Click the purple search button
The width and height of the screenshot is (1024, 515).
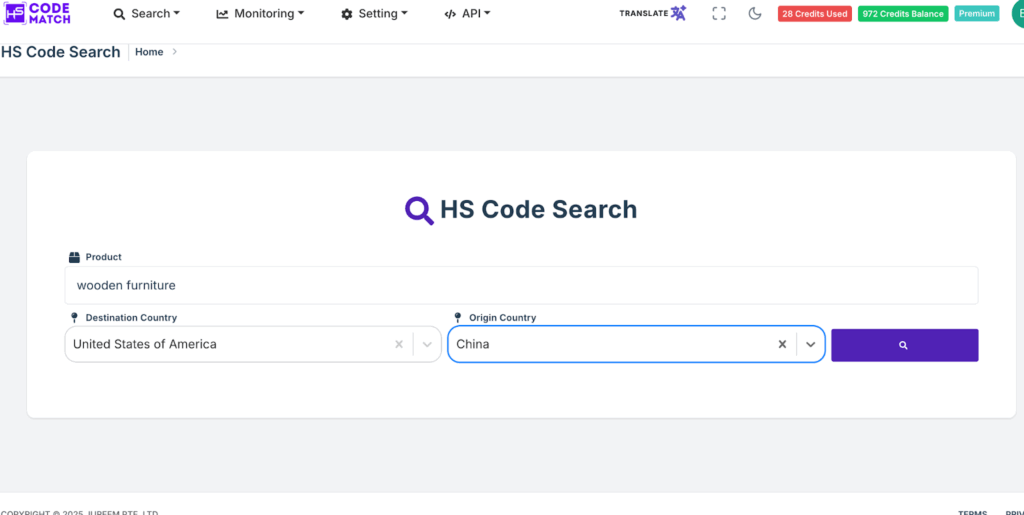[x=904, y=345]
